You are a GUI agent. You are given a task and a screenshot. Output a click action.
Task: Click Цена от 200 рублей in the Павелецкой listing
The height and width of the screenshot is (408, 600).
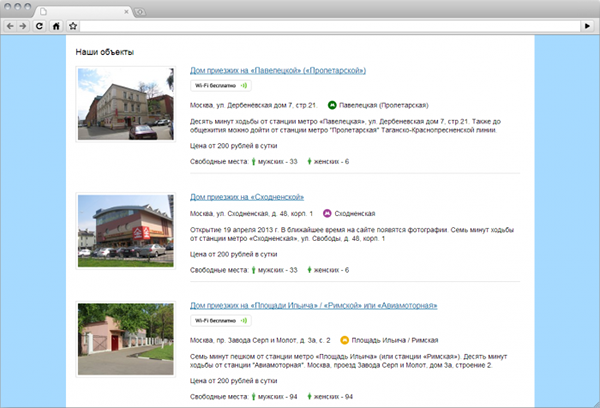[233, 146]
